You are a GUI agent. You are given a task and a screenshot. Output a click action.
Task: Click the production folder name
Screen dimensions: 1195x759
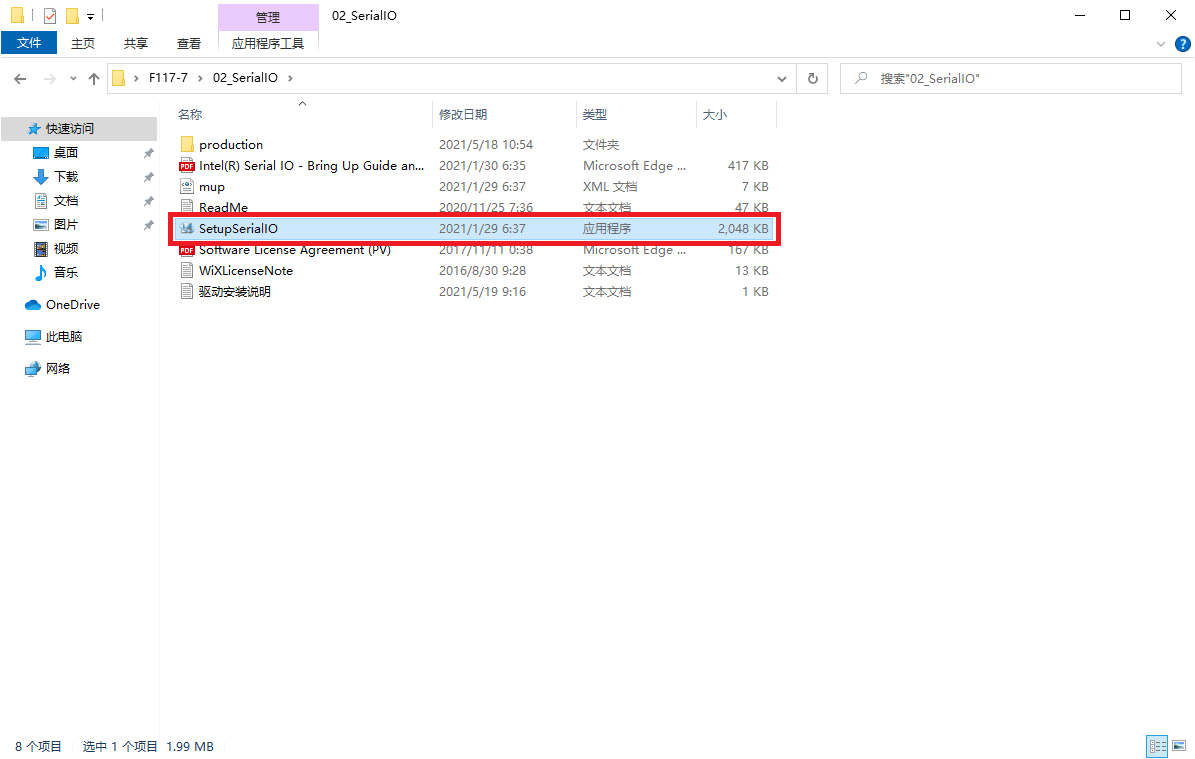[x=231, y=144]
